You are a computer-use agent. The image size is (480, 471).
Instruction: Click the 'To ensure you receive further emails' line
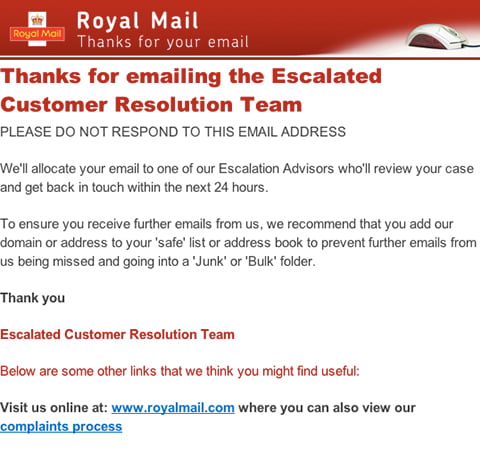click(227, 224)
